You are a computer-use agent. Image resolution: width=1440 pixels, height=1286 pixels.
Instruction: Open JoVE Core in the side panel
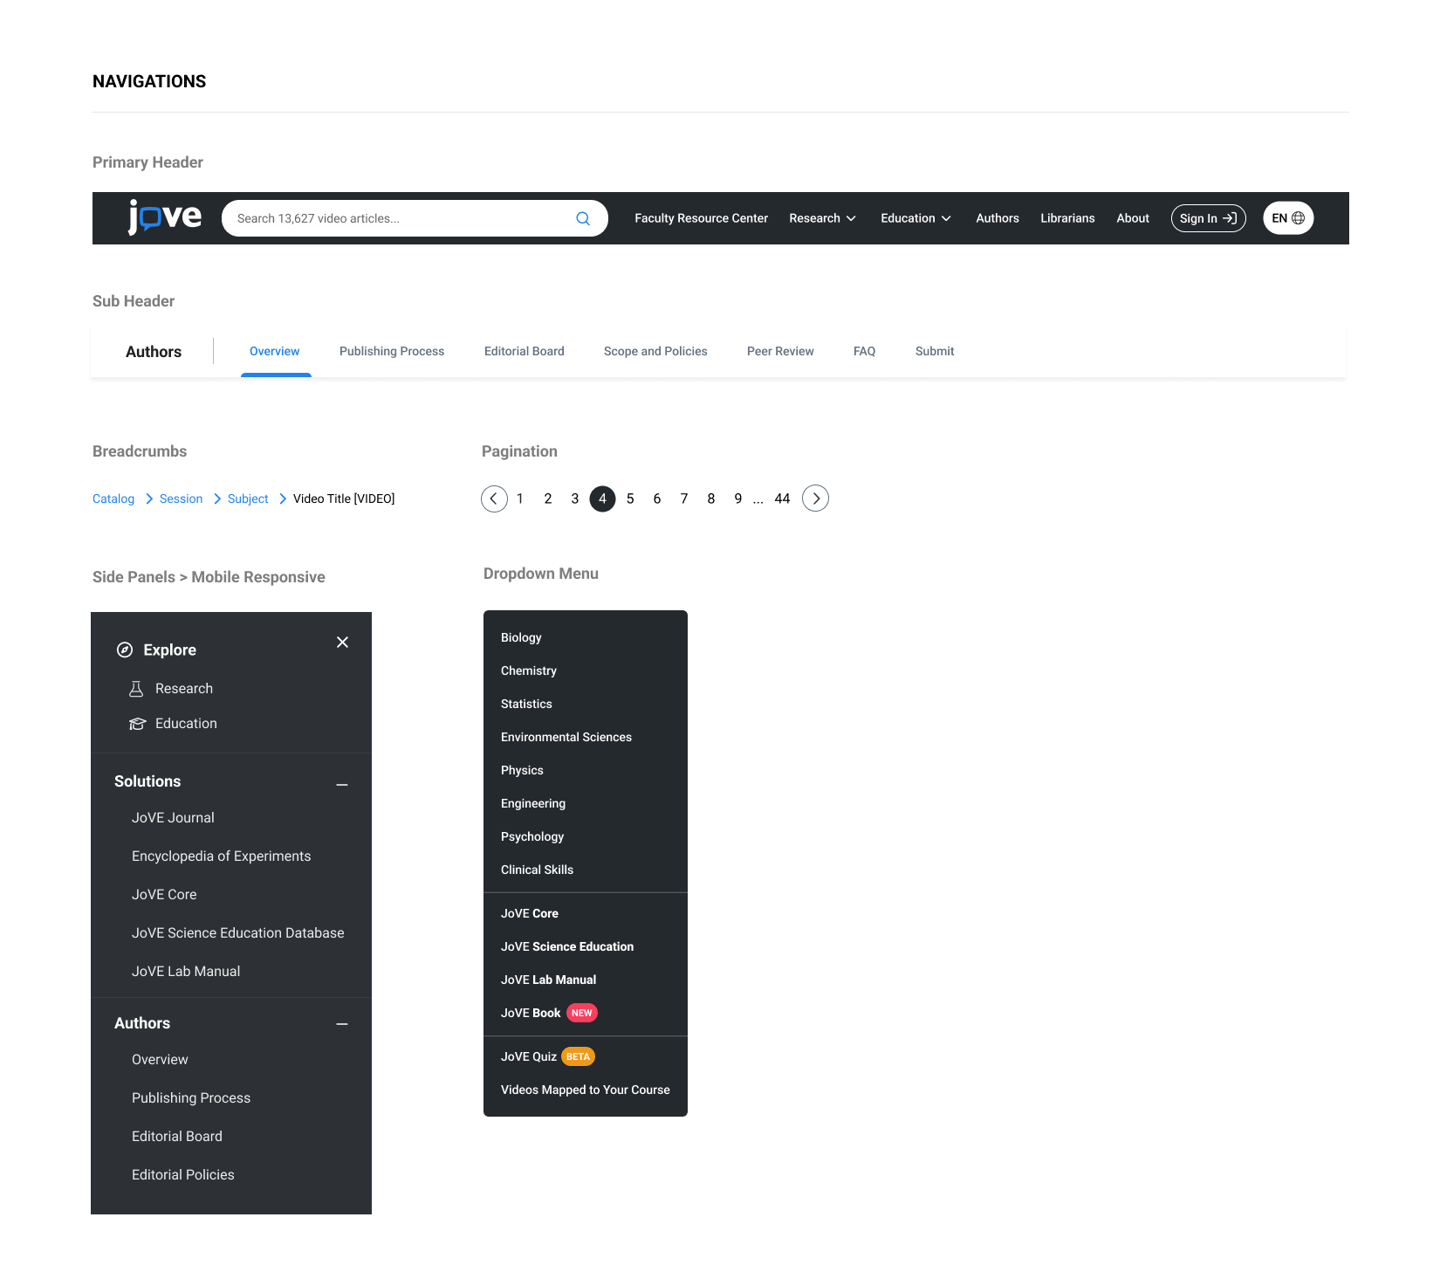click(164, 895)
